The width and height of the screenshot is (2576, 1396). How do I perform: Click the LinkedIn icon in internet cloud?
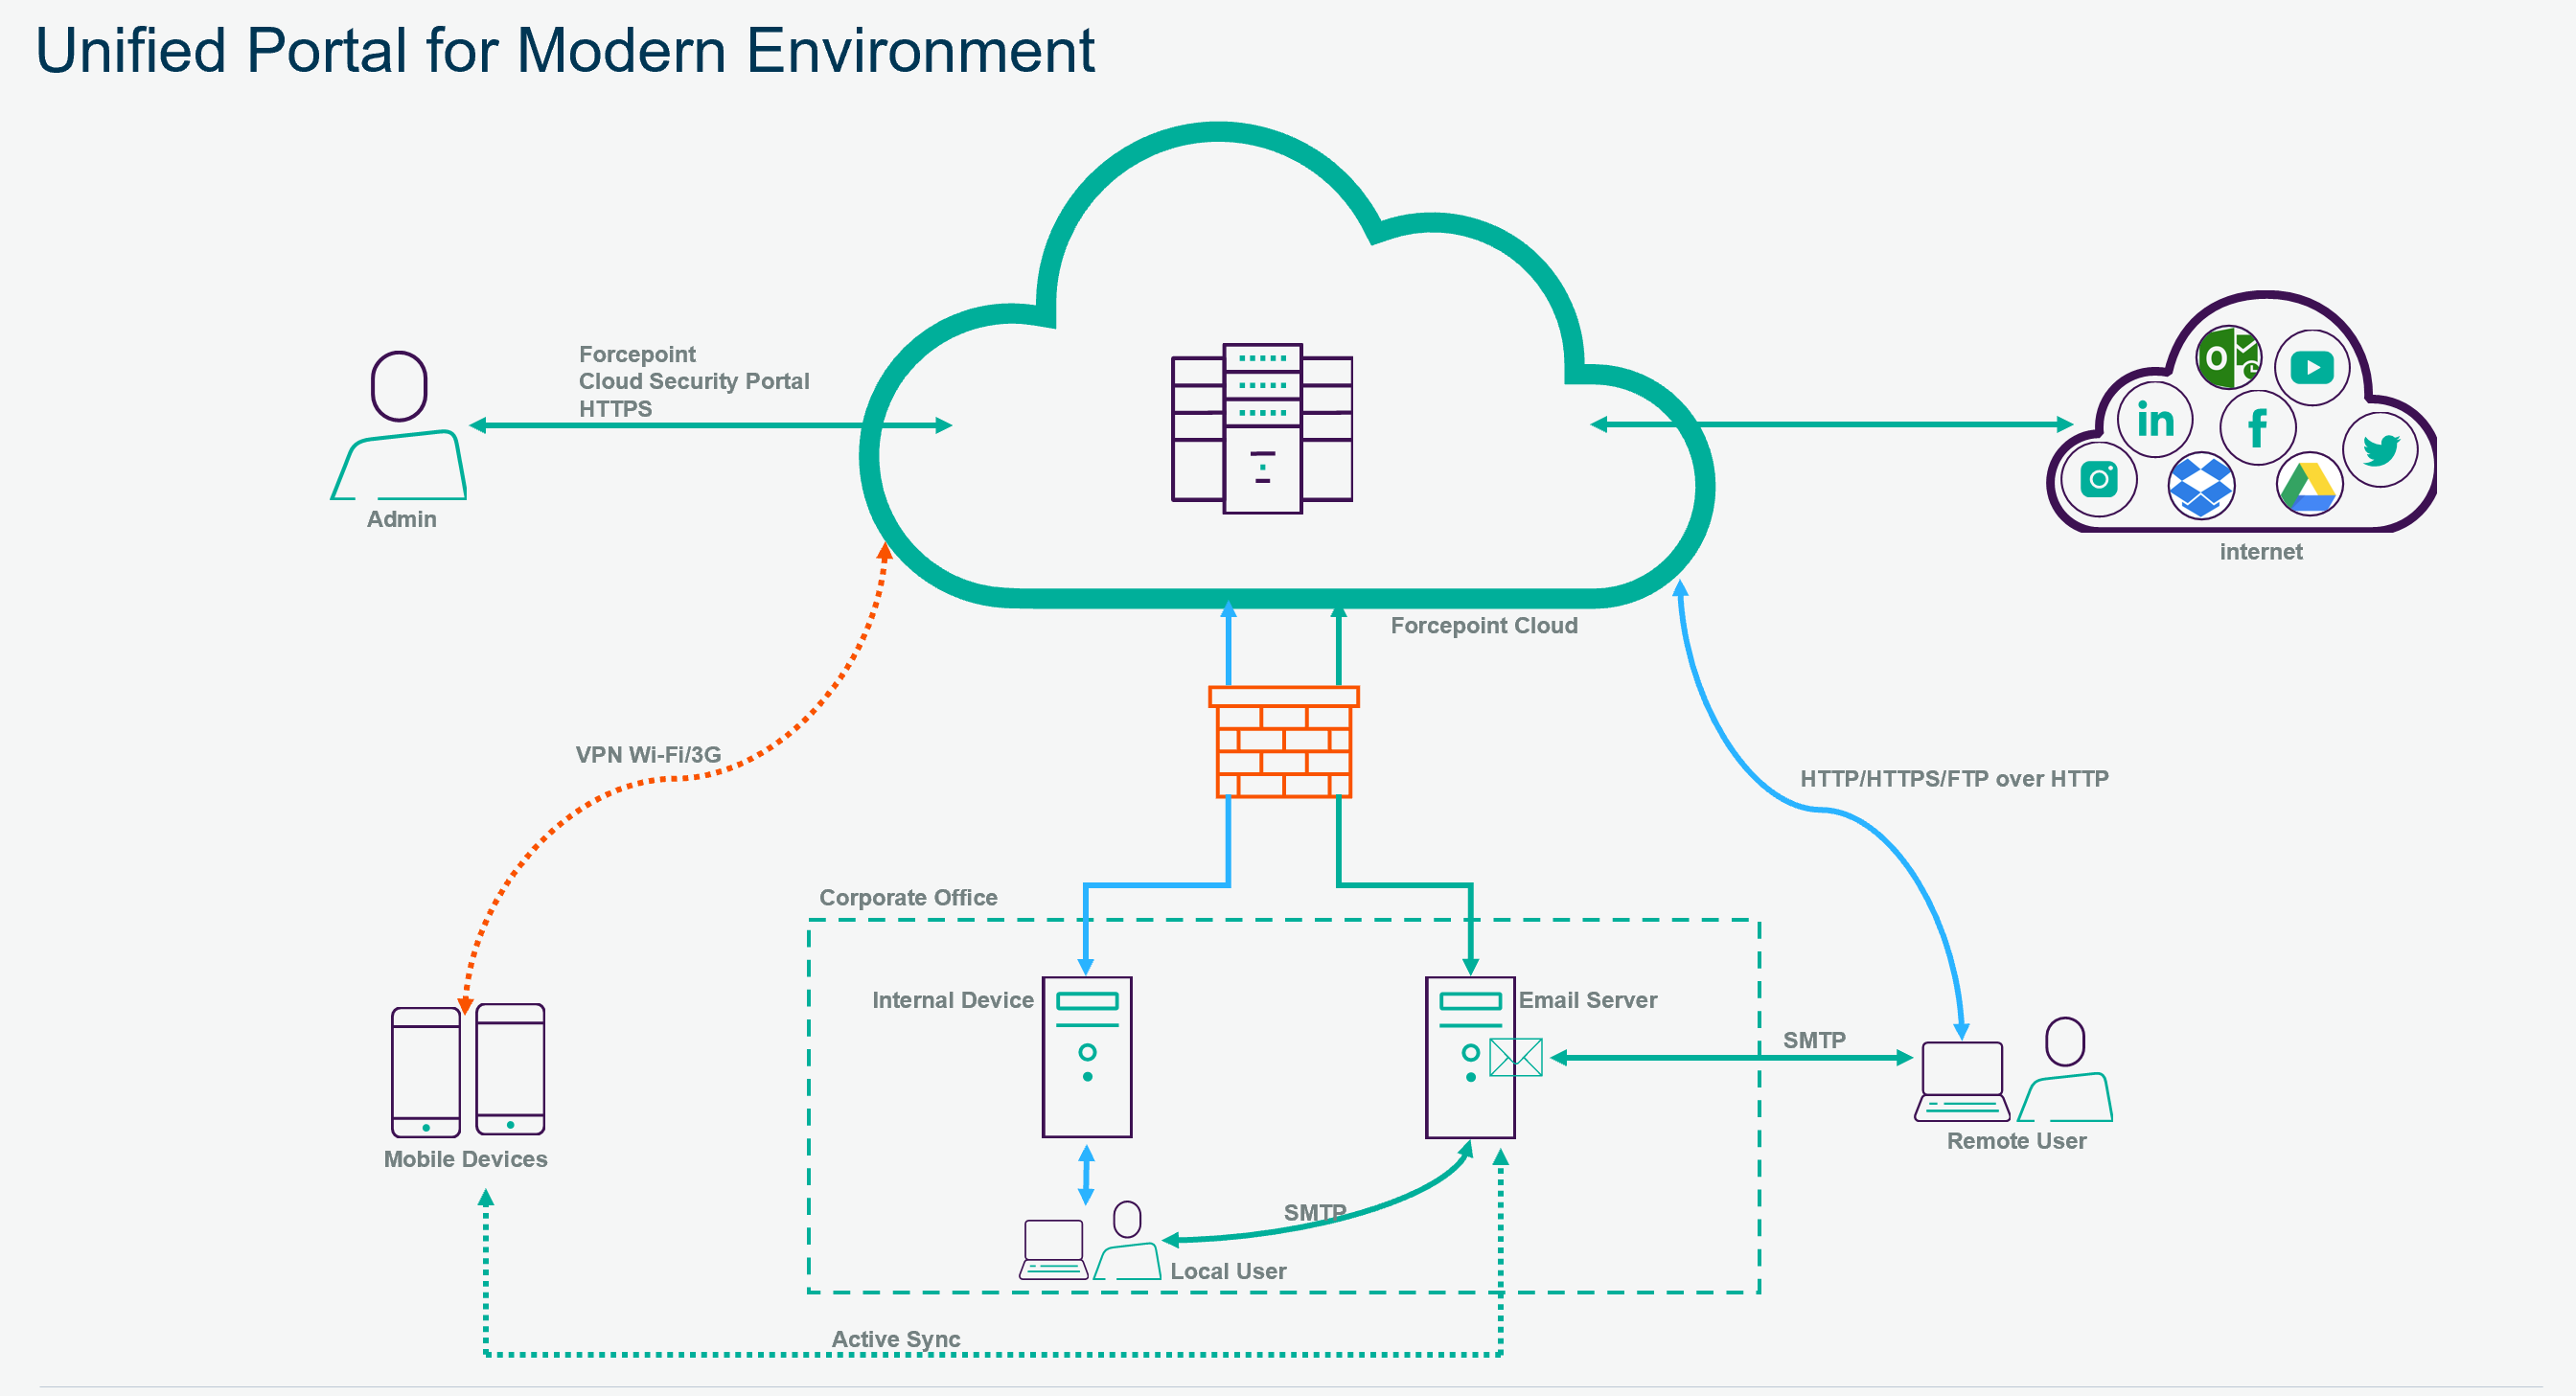2155,420
